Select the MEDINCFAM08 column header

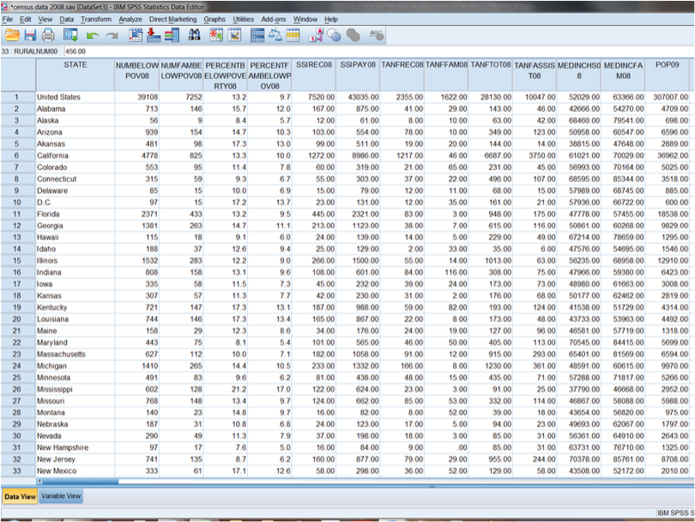[623, 75]
